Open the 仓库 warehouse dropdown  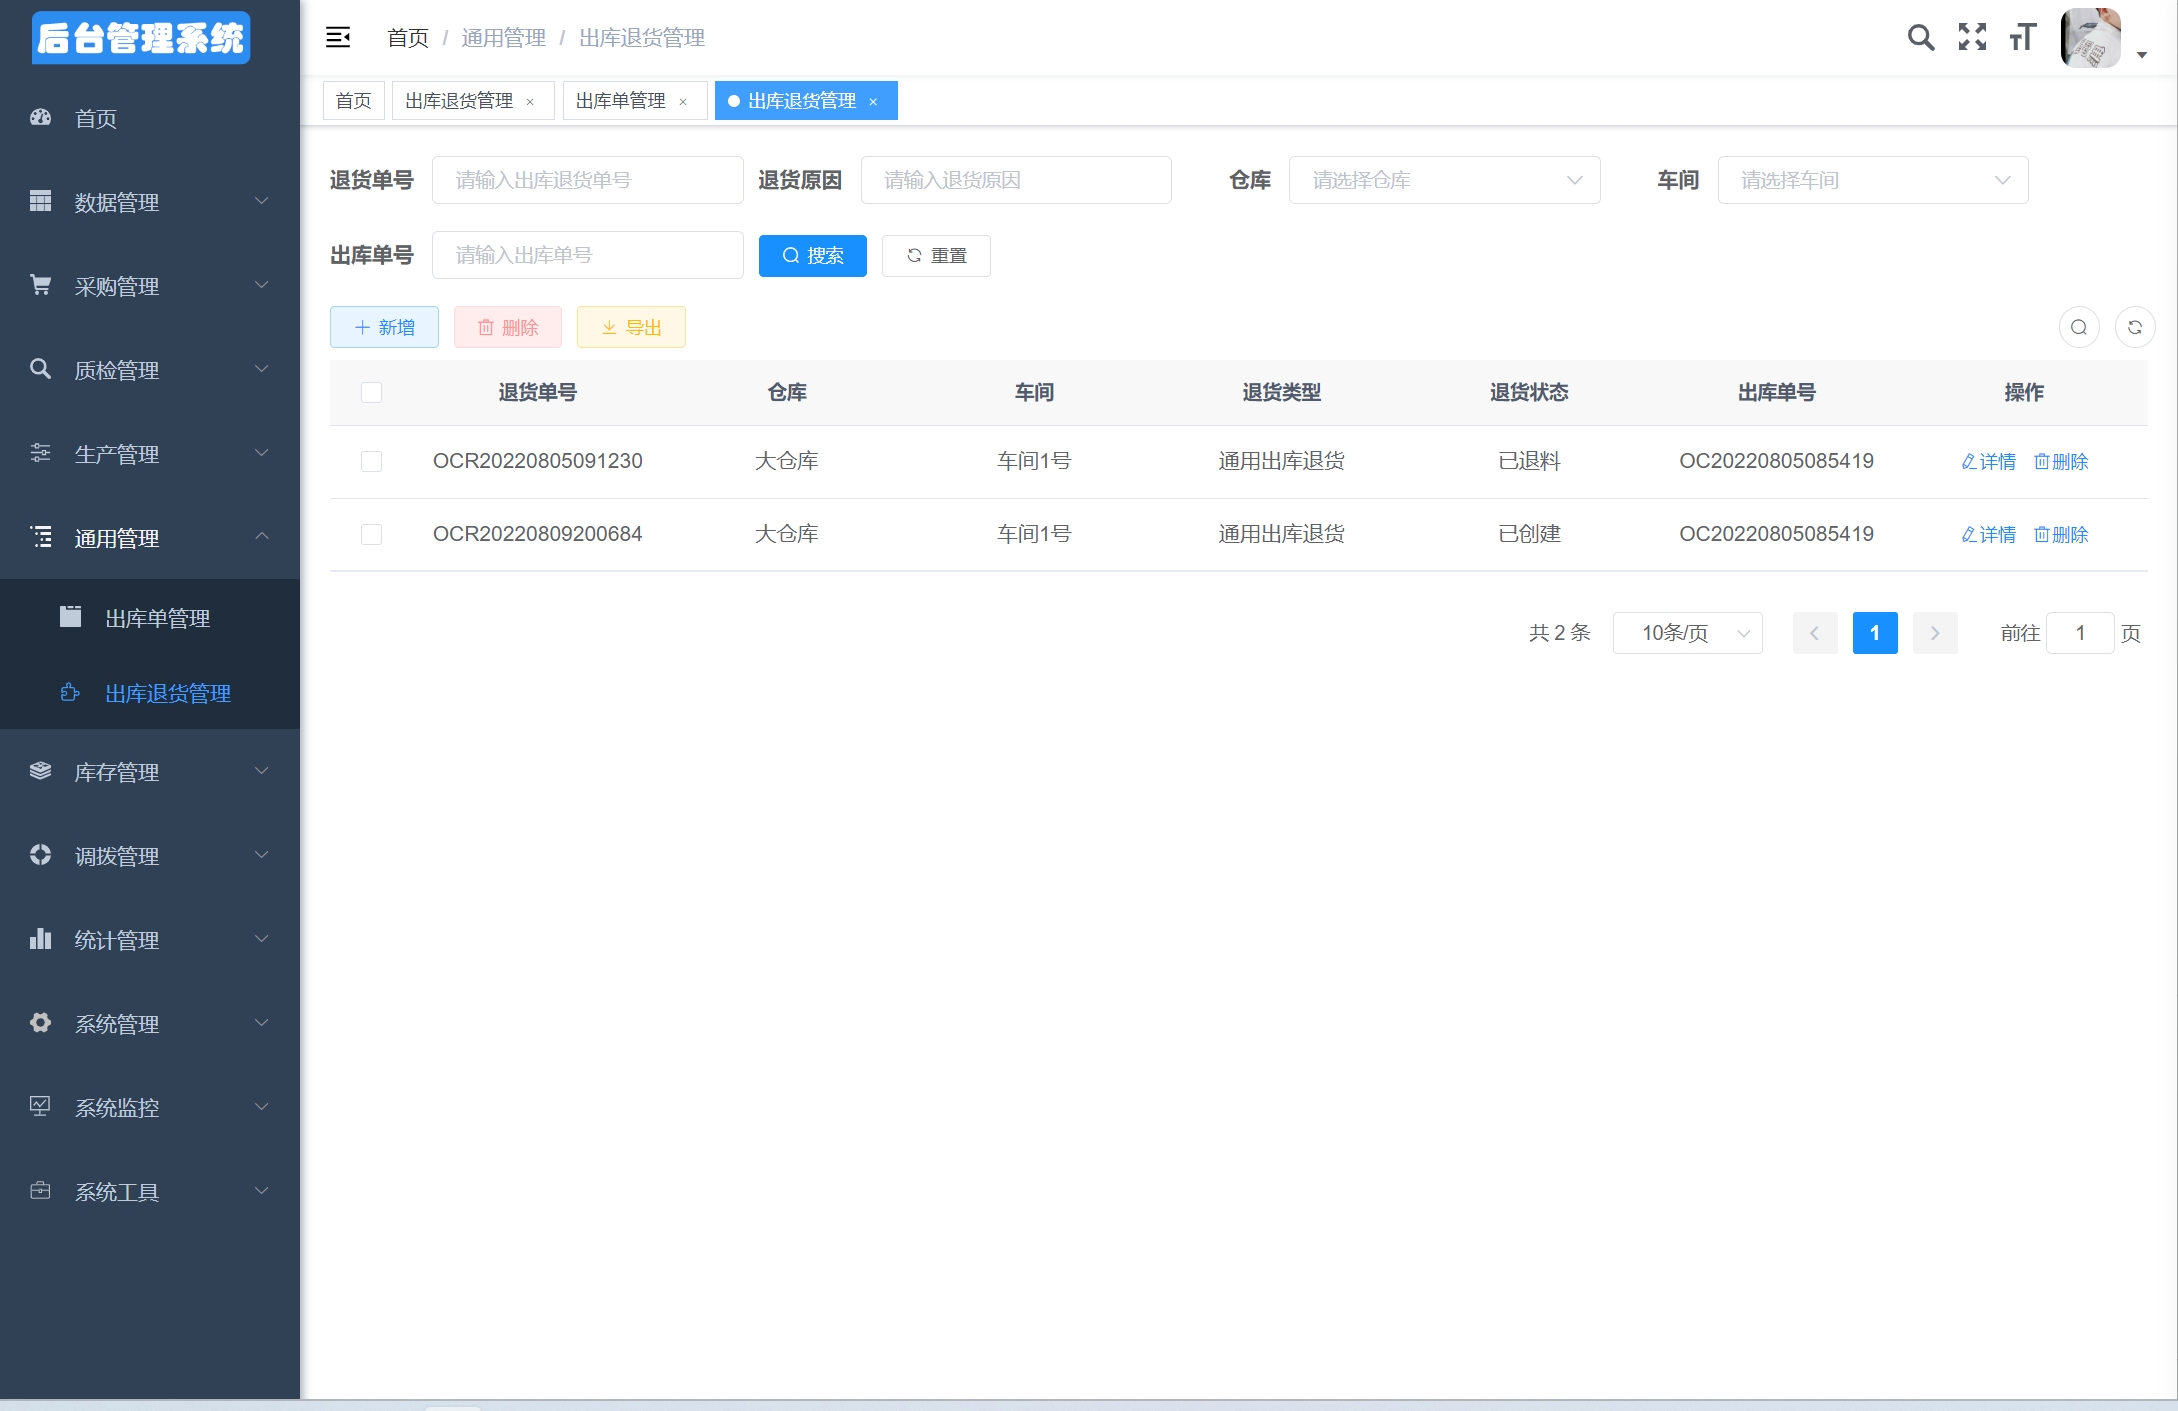1443,180
